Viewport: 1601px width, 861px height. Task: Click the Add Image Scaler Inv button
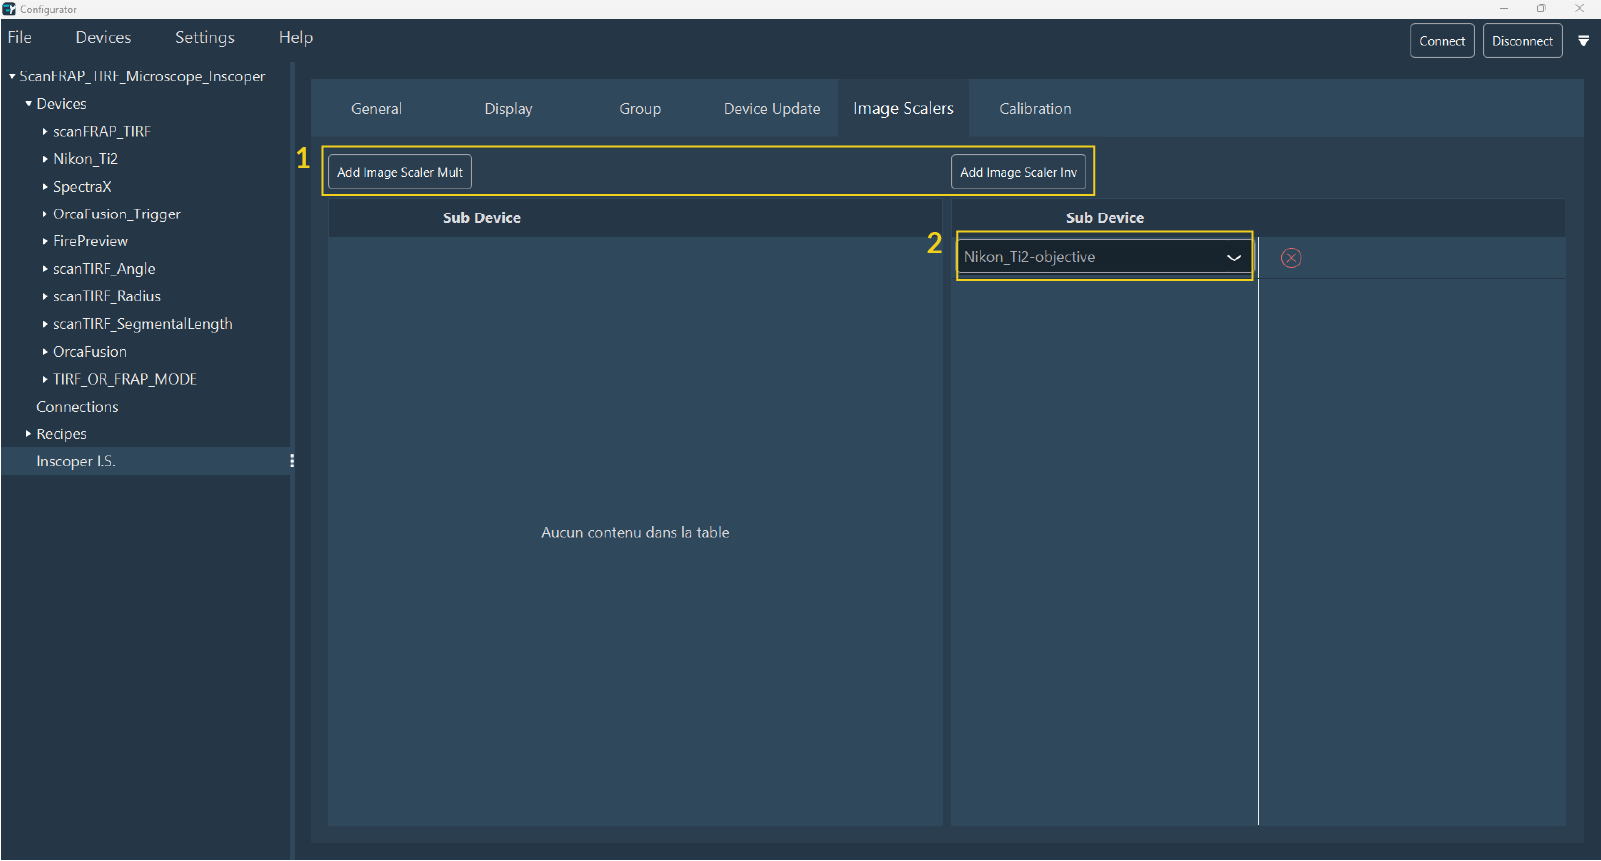(1017, 172)
